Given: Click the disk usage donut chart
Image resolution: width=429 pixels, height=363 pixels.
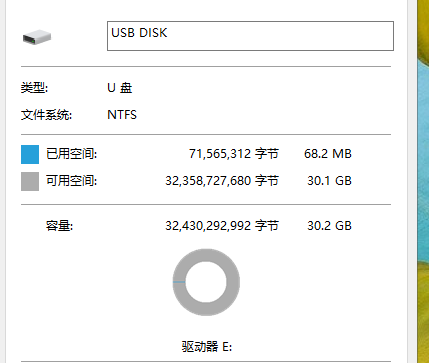Looking at the screenshot, I should click(206, 282).
